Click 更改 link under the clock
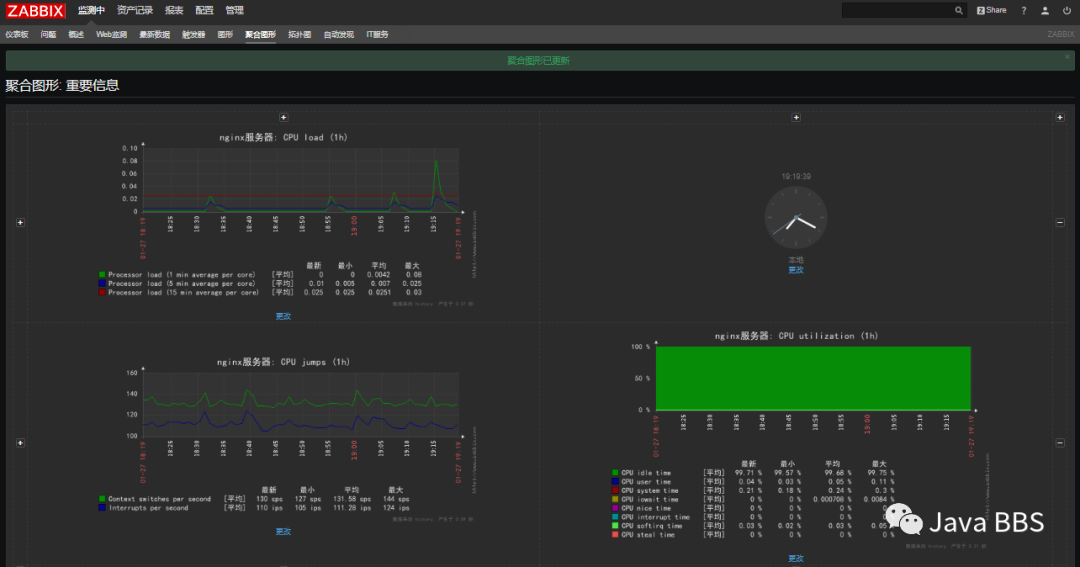Screen dimensions: 1080x567 [796, 270]
